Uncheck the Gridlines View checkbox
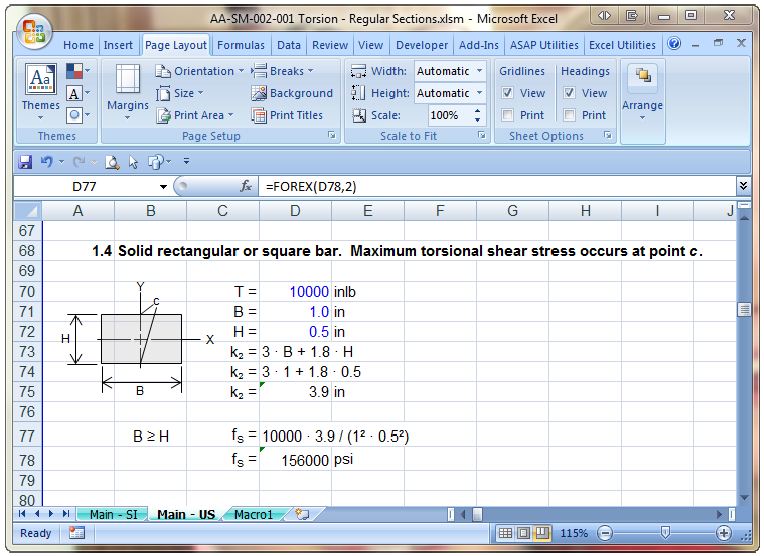Screen dimensions: 764x556 pos(508,93)
